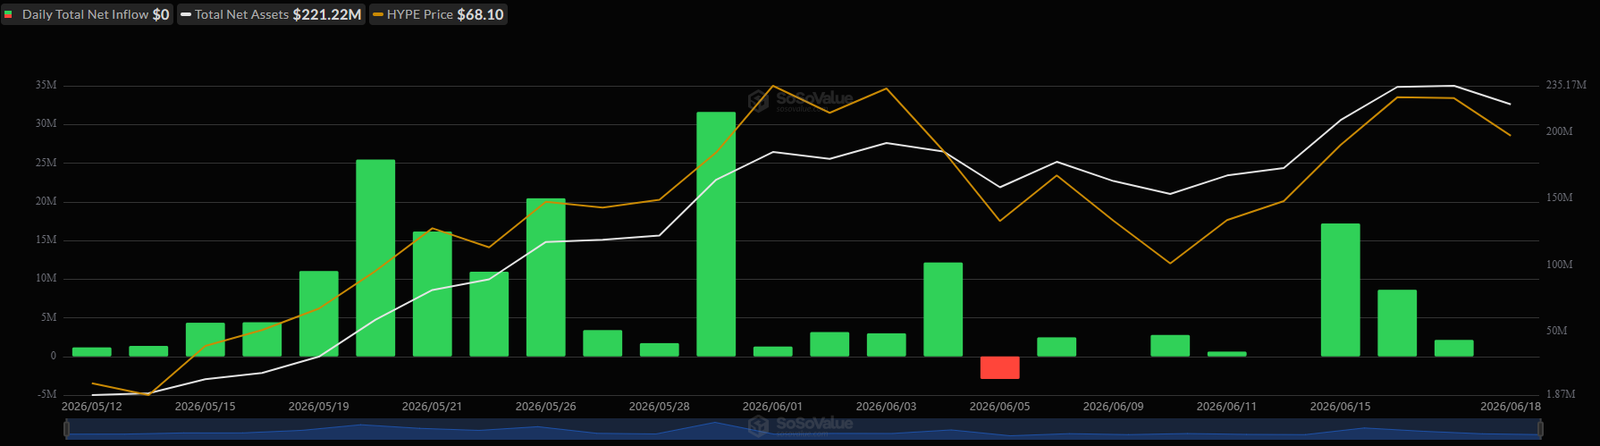Select the green bar above the 2026/05/19 label
The height and width of the screenshot is (446, 1600).
coord(319,314)
